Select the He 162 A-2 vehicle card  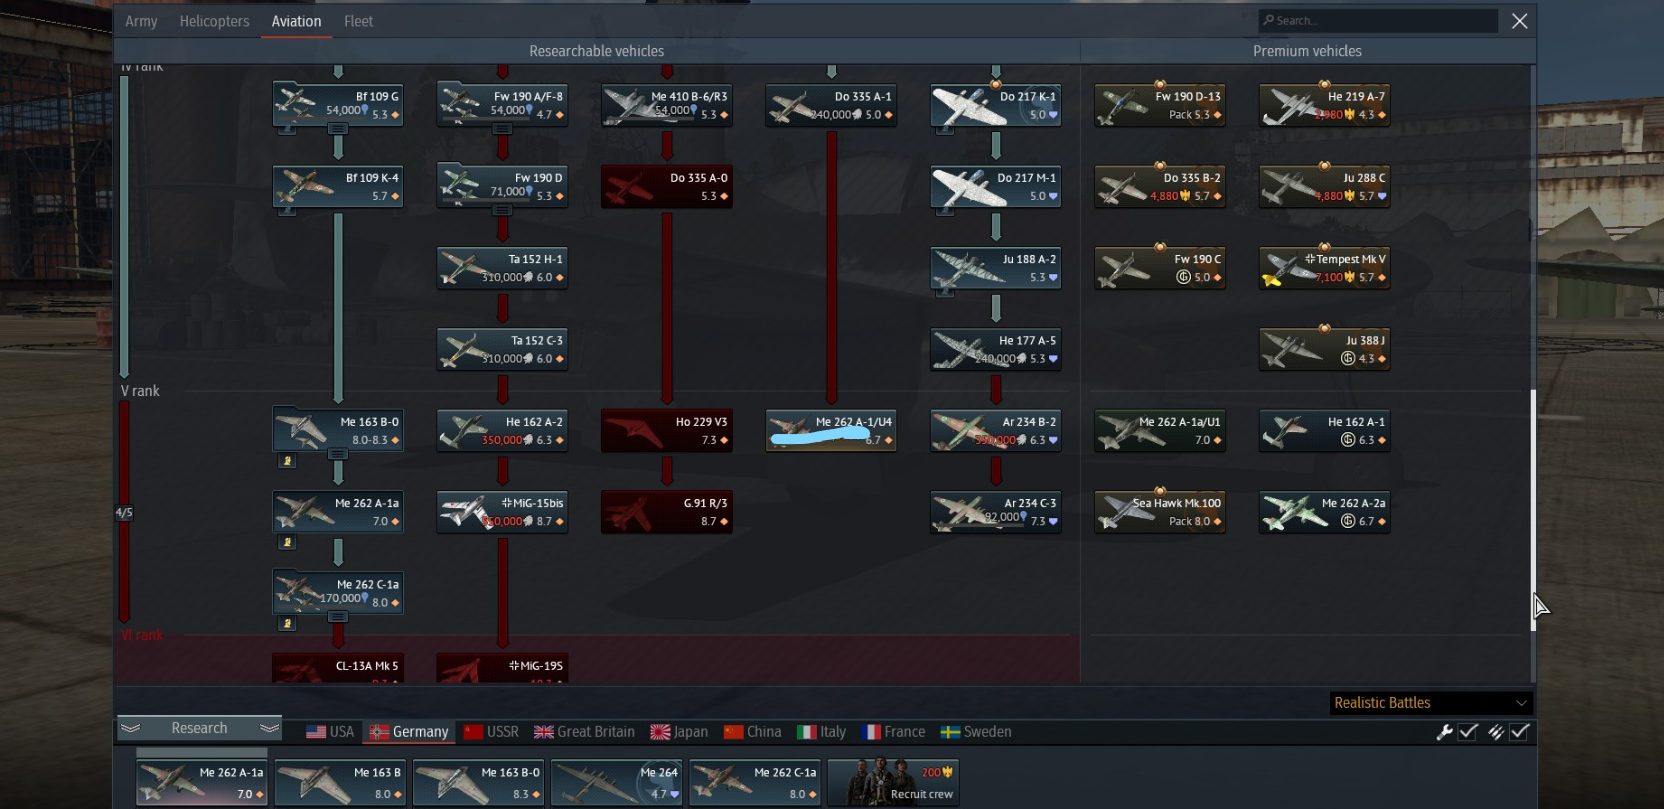coord(502,430)
